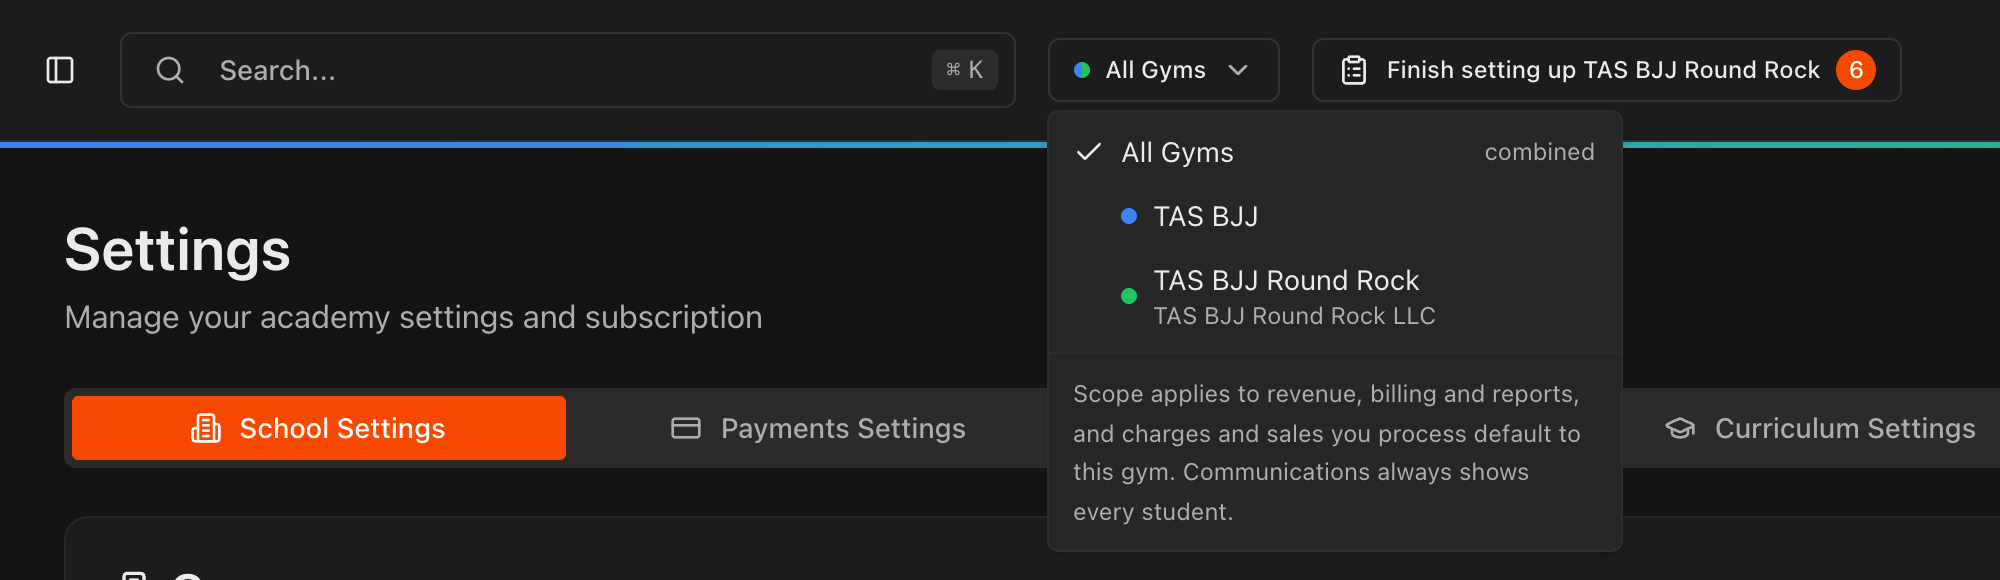Click the checkmark next to All Gyms
The height and width of the screenshot is (580, 2000).
(1088, 152)
